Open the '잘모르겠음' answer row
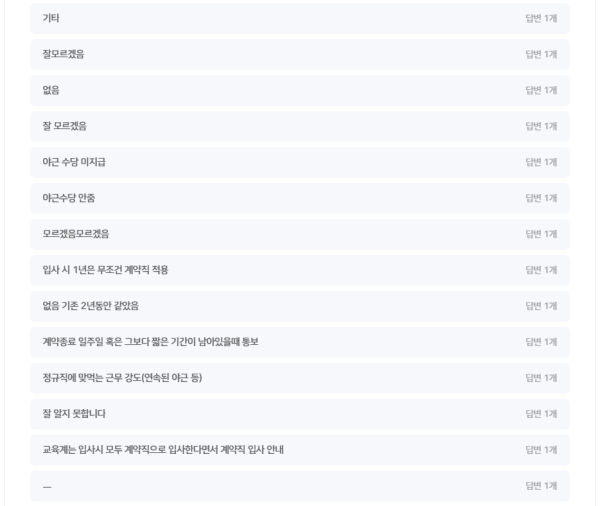Screen dimensions: 600x506 point(300,54)
